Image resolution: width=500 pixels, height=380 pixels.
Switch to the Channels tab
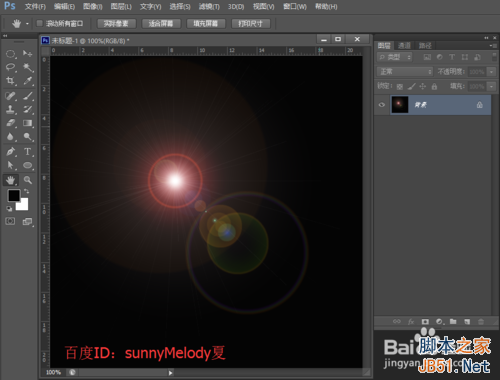point(404,46)
